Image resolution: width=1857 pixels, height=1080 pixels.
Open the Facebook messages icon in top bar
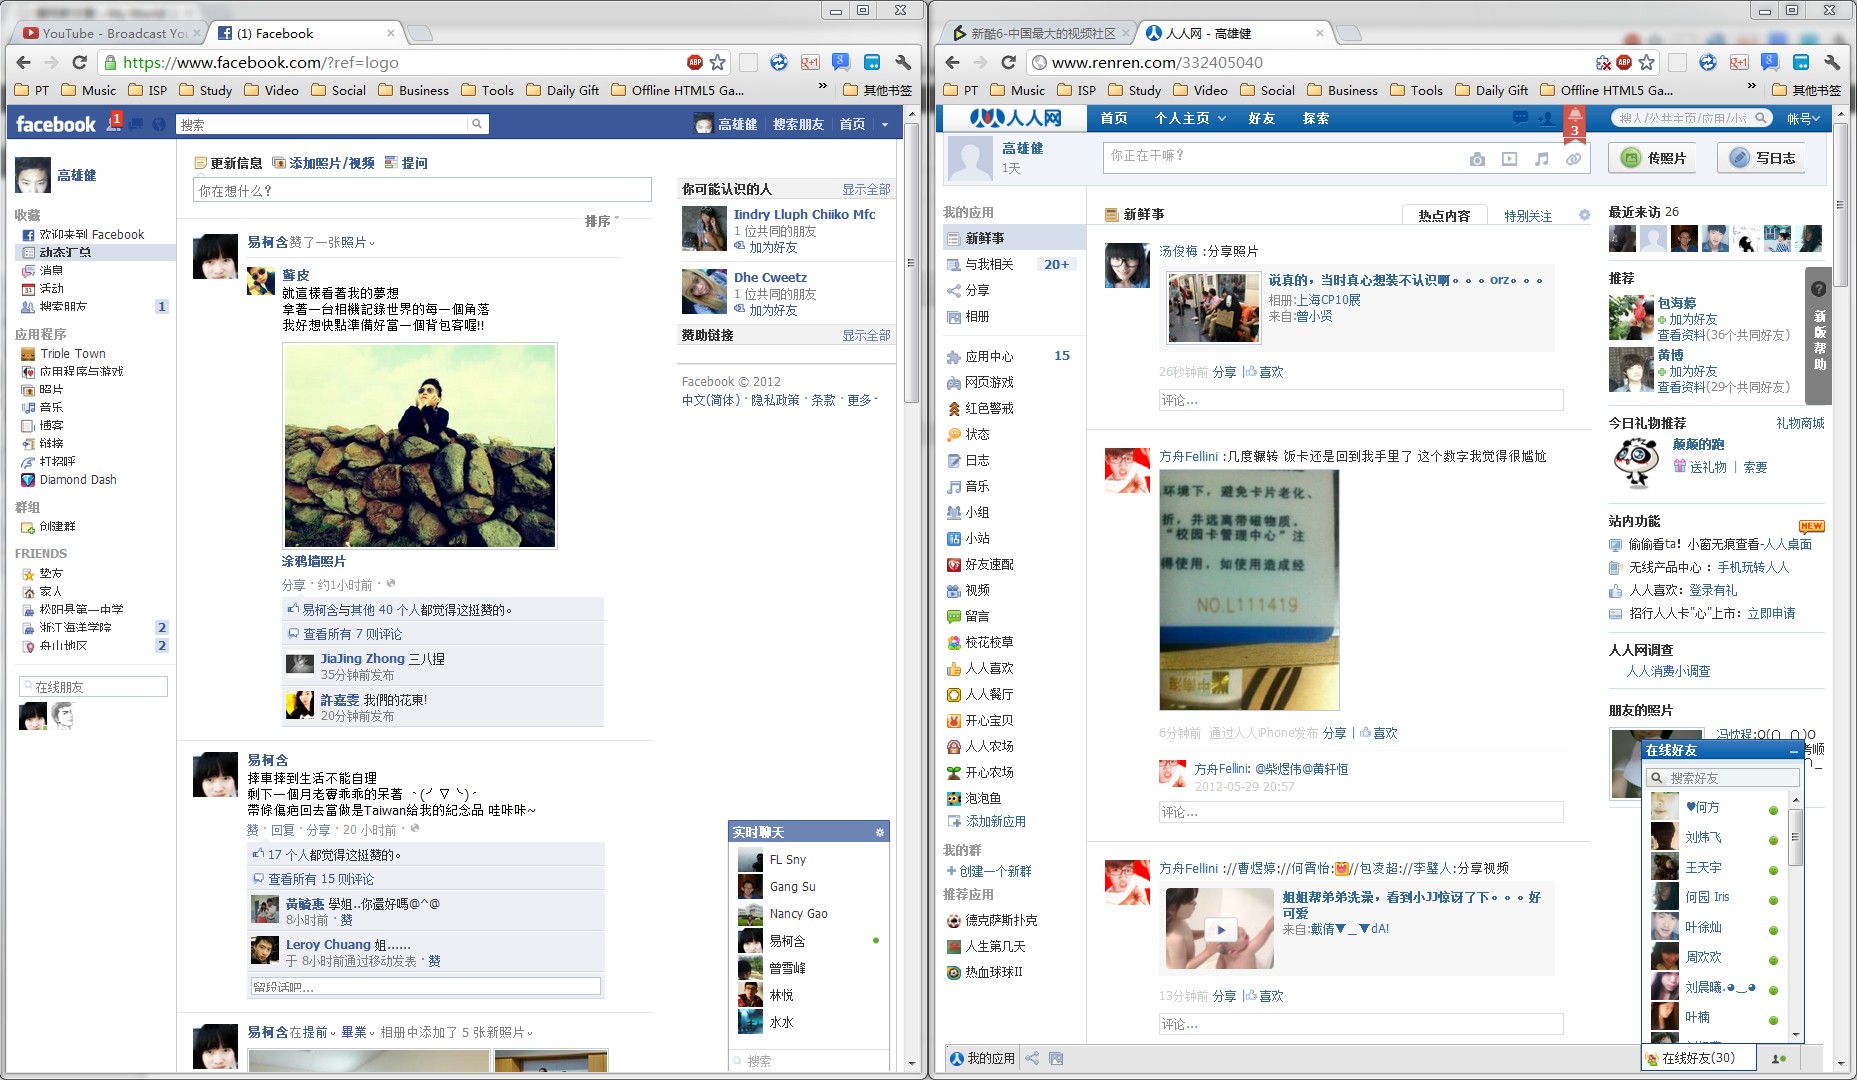click(x=136, y=124)
